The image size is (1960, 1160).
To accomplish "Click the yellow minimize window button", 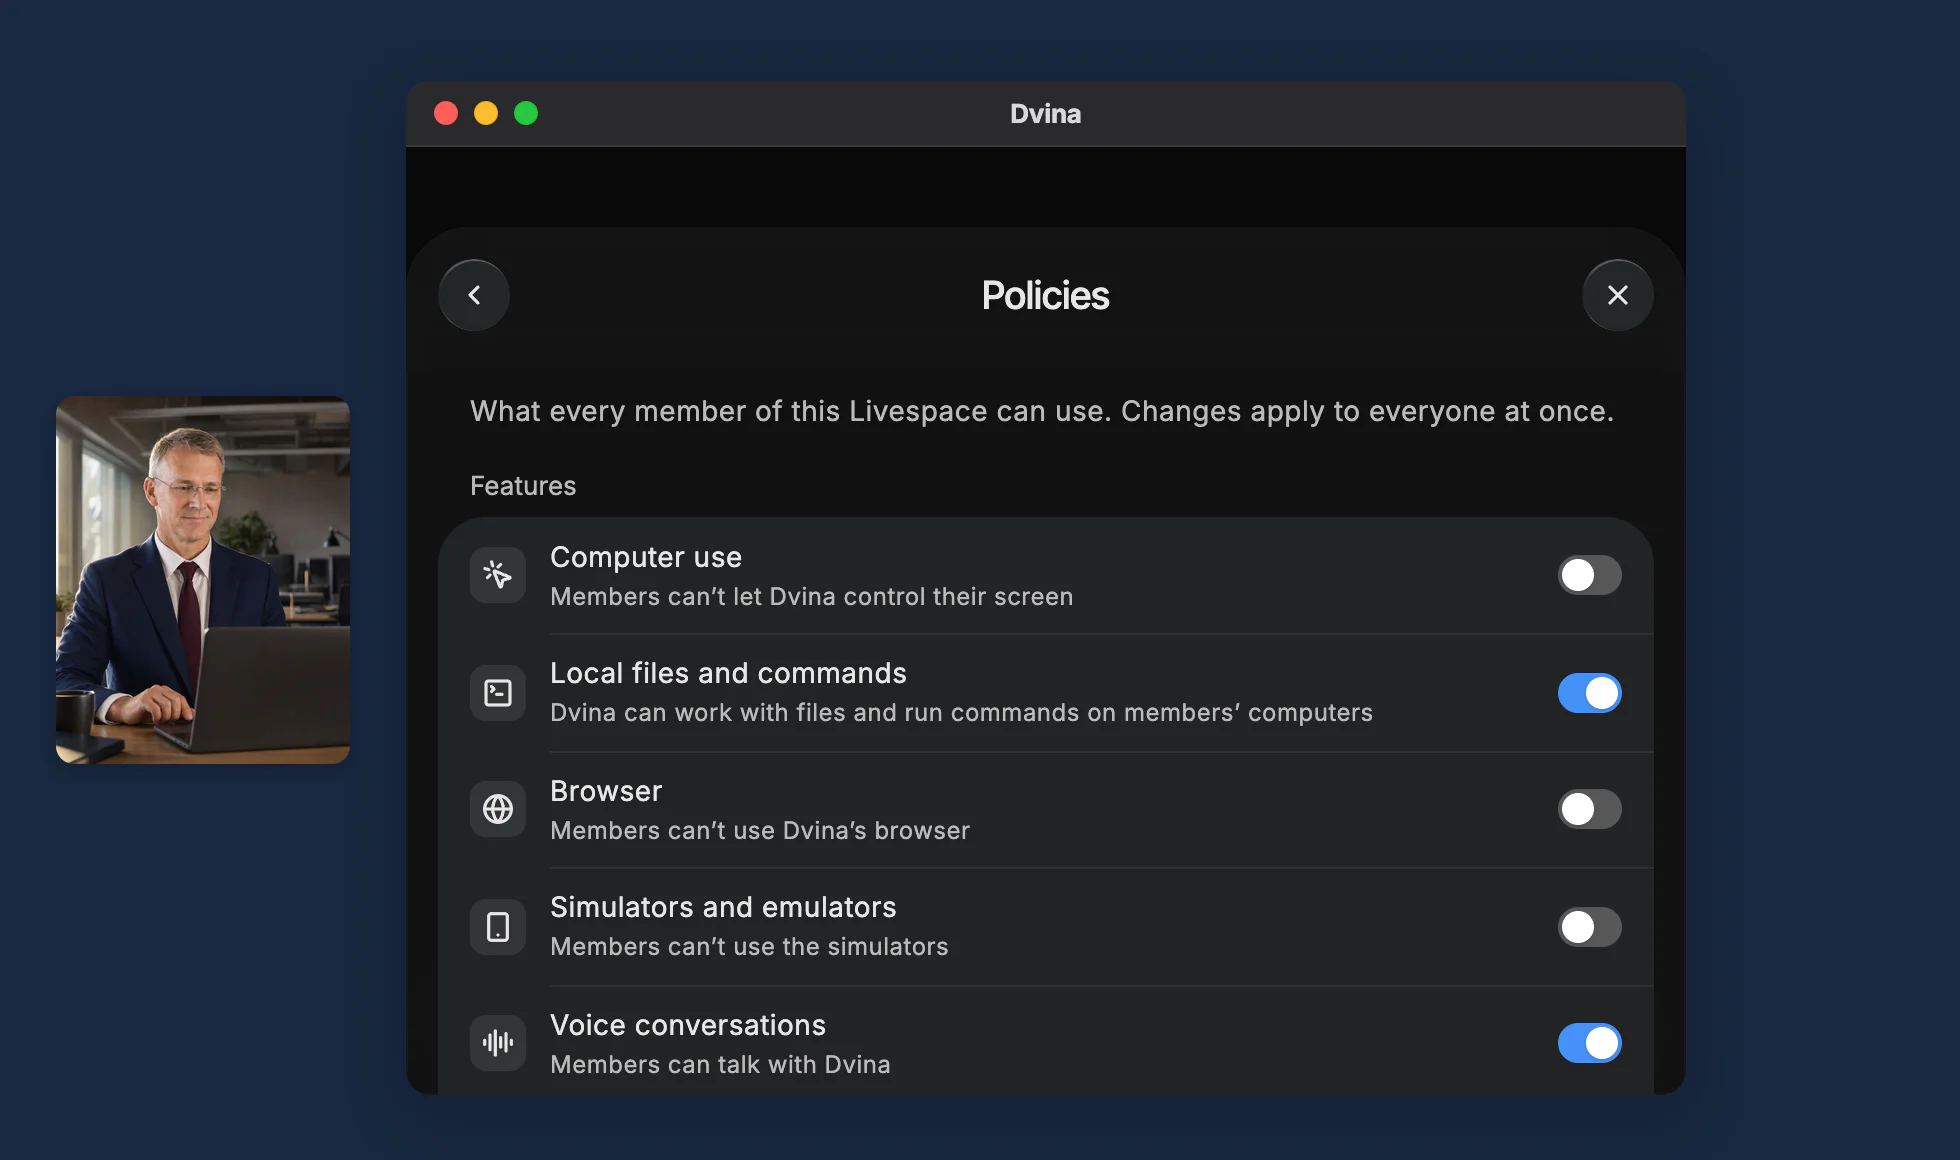I will point(486,113).
